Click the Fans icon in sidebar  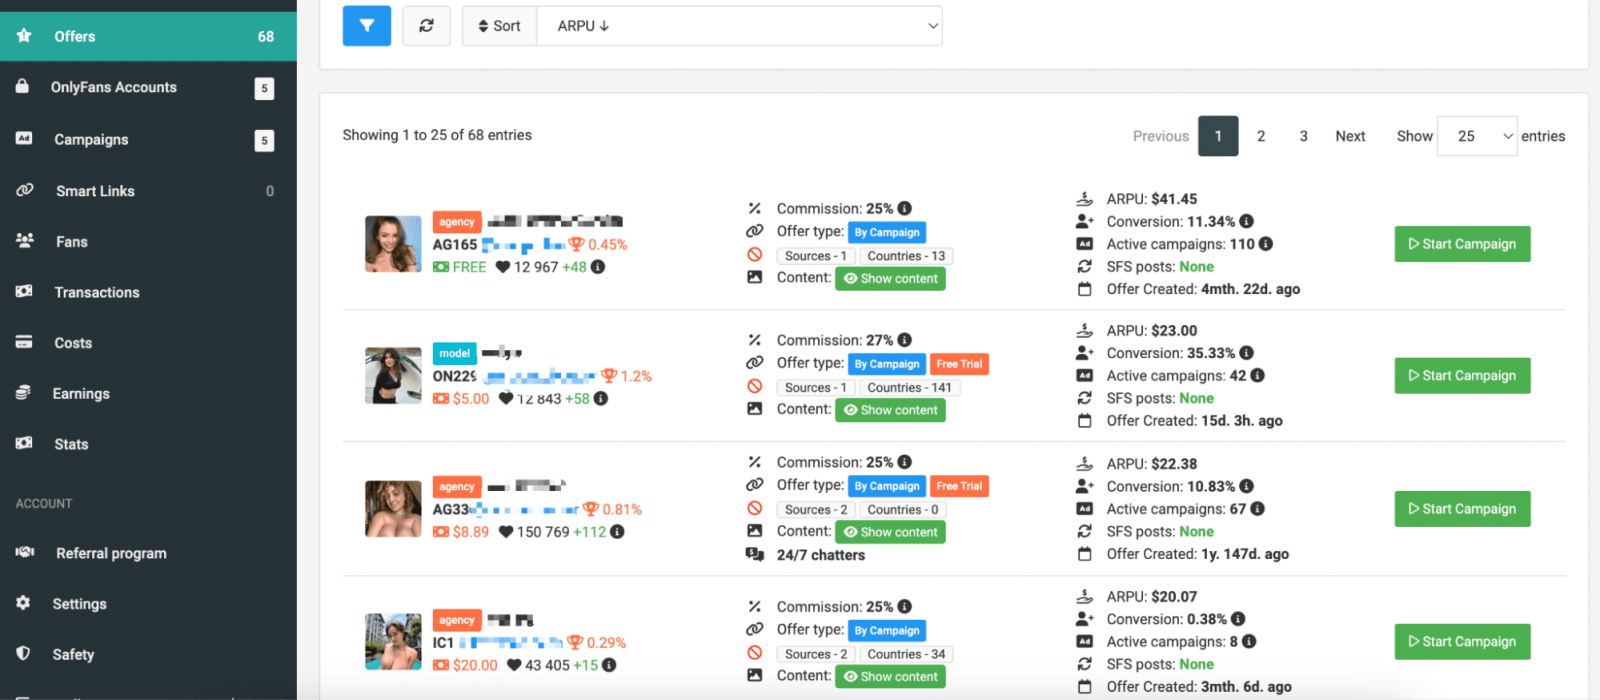[25, 241]
